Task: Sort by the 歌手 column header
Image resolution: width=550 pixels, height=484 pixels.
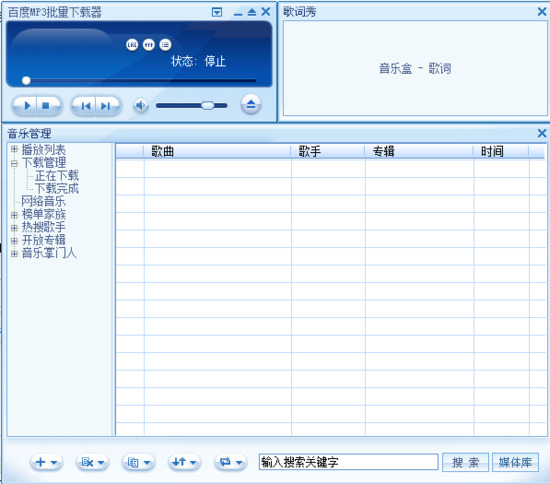Action: (328, 152)
